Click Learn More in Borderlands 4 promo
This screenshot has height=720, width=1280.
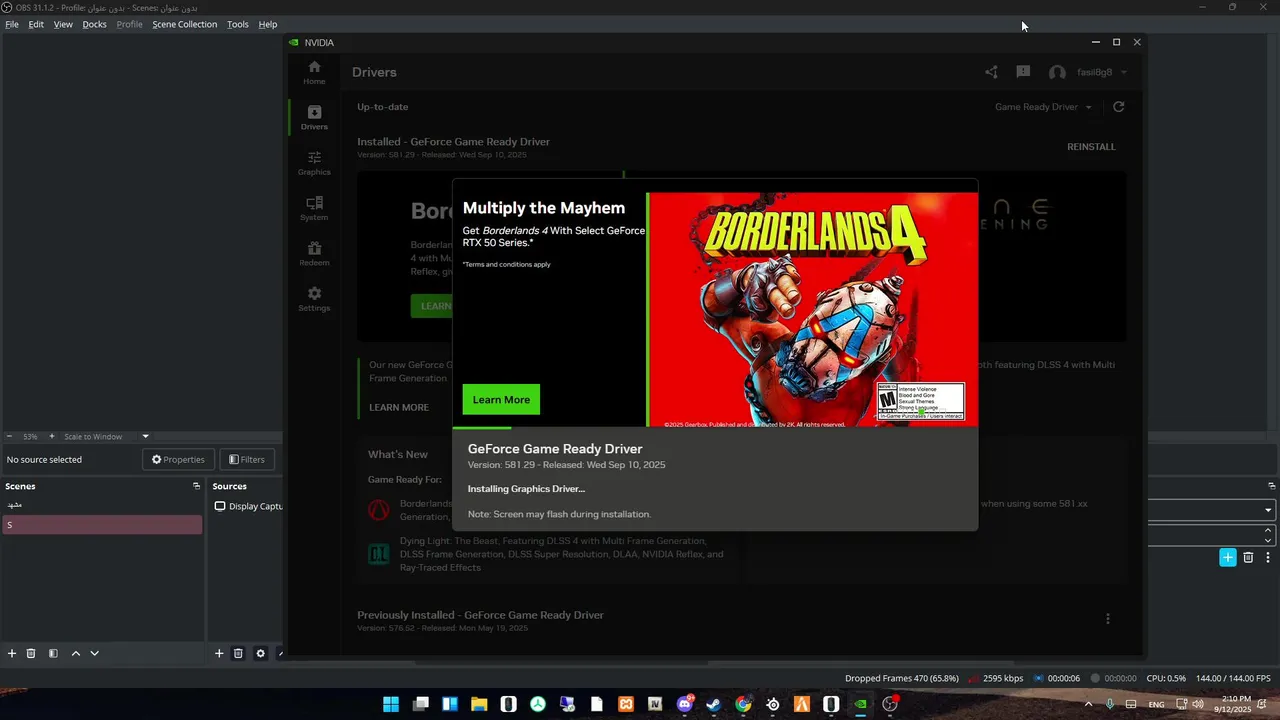(501, 400)
